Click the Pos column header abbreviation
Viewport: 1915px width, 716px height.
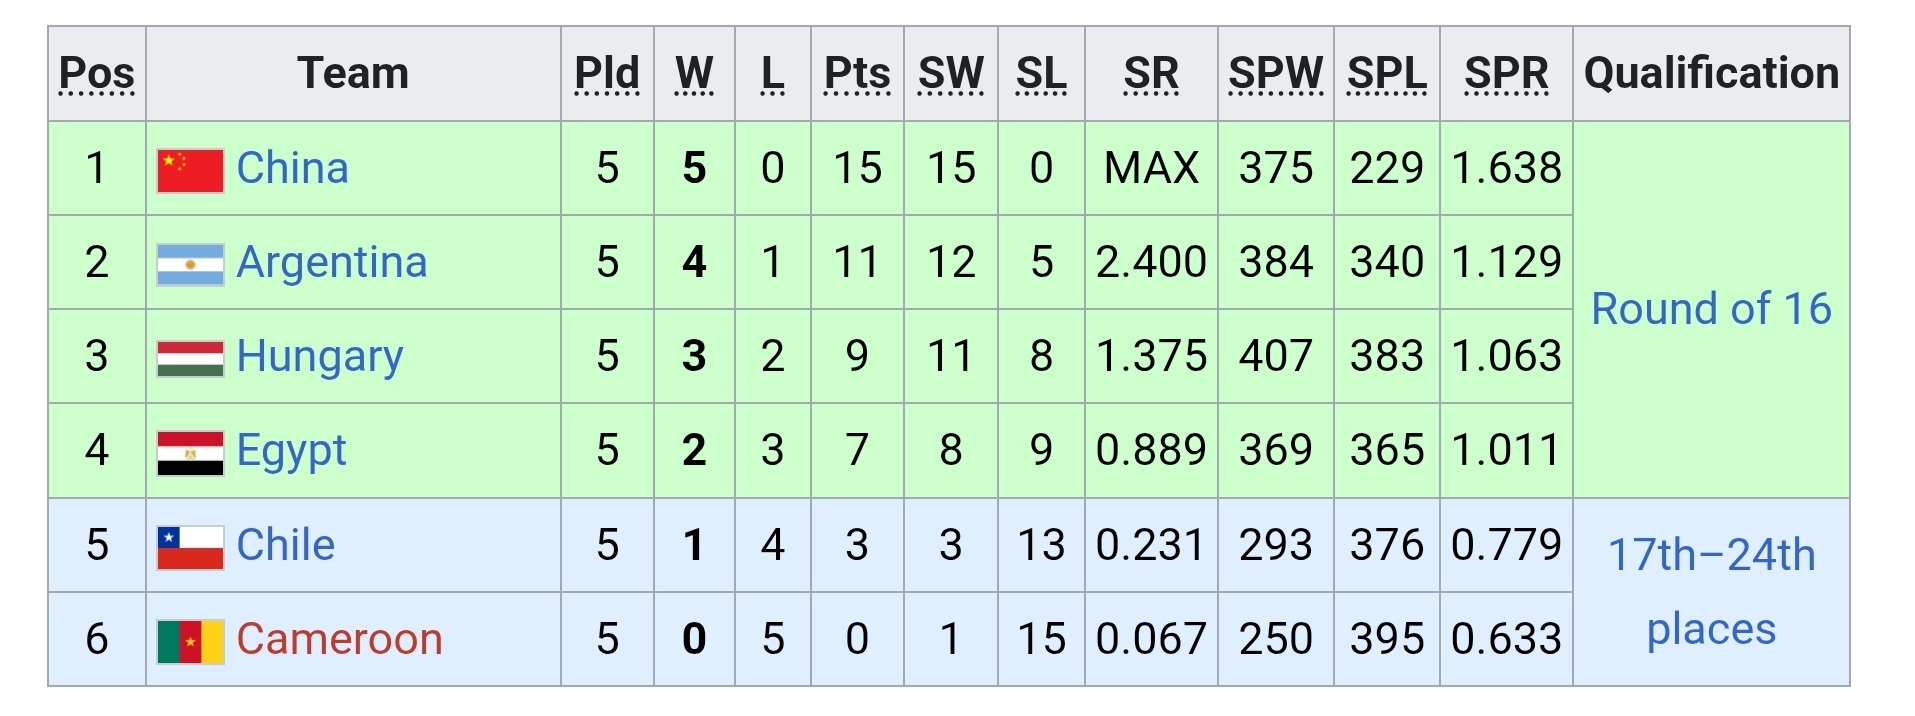(97, 73)
